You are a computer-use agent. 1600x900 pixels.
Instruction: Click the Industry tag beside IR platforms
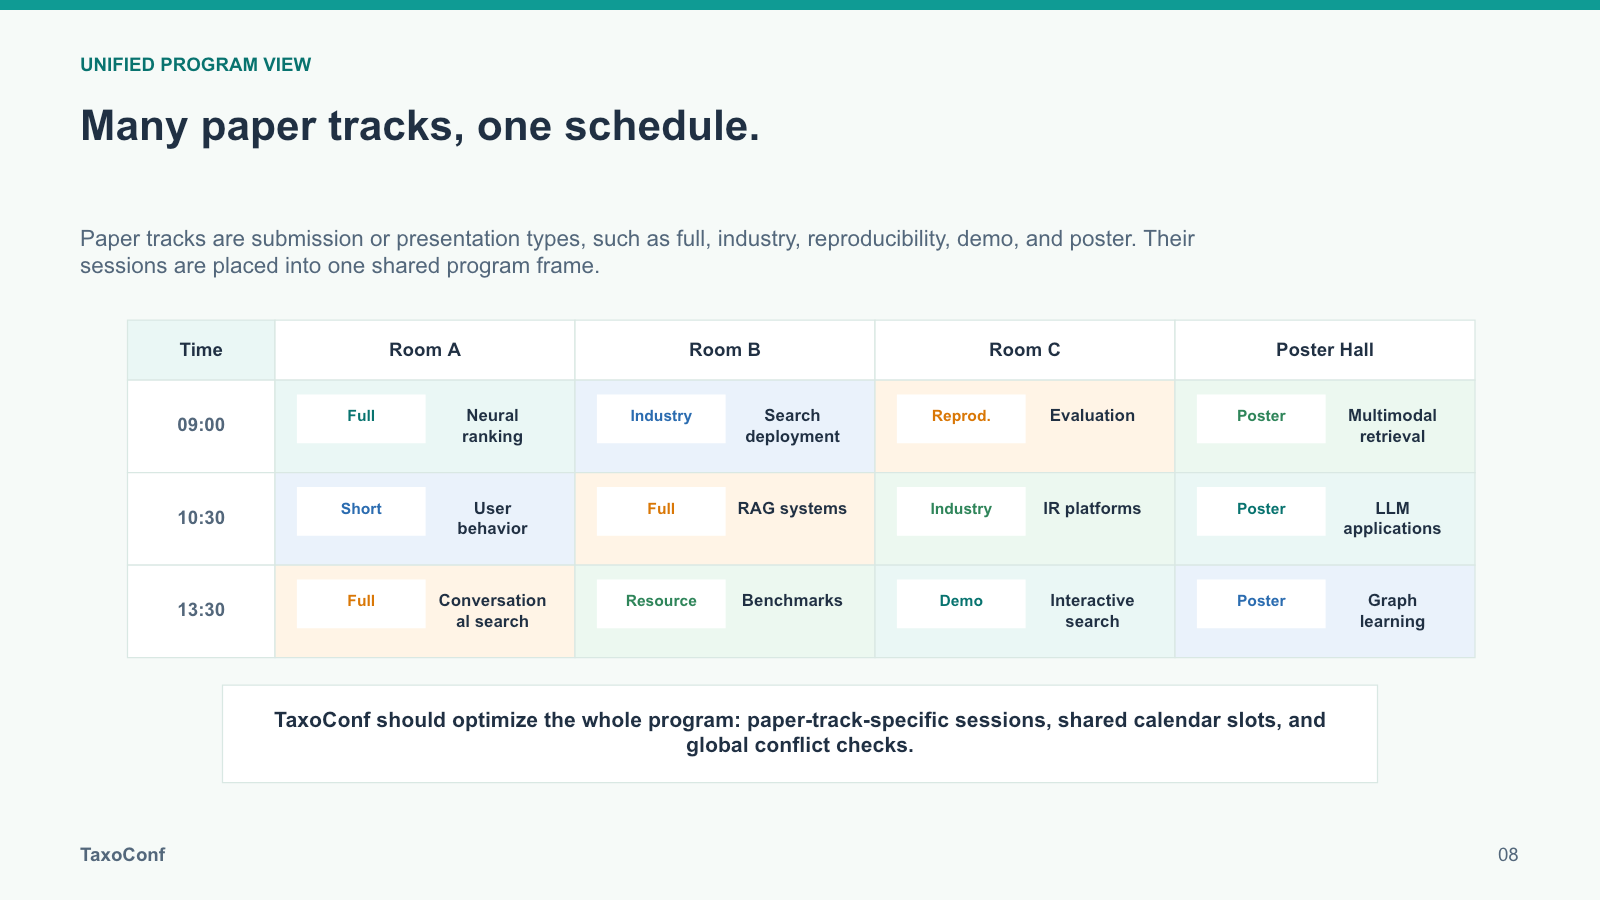click(961, 511)
